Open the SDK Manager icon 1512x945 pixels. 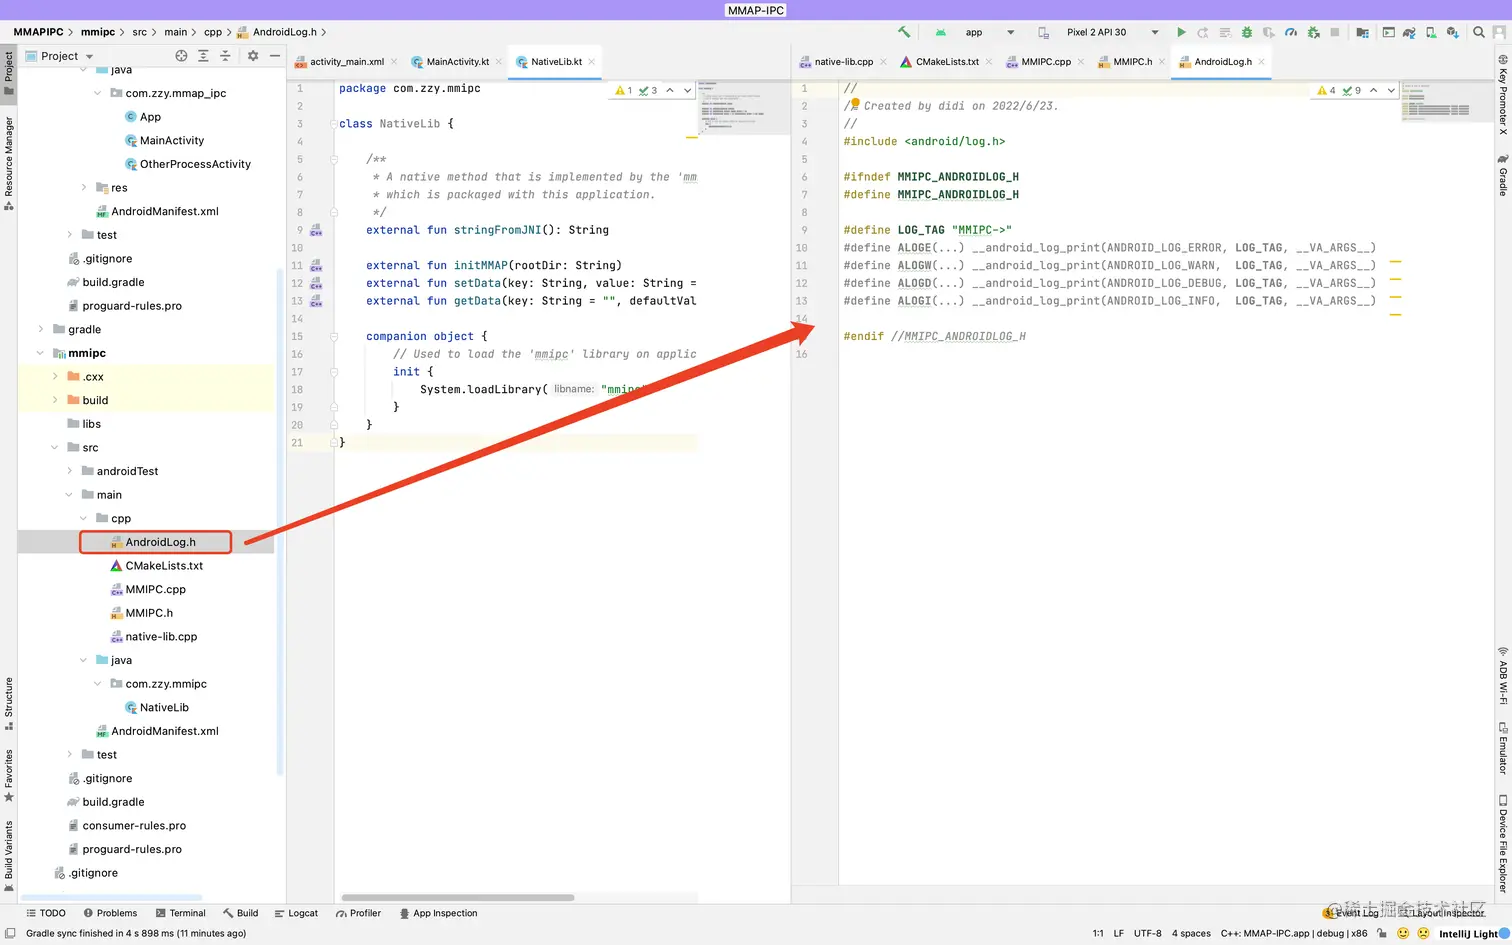[x=1453, y=32]
